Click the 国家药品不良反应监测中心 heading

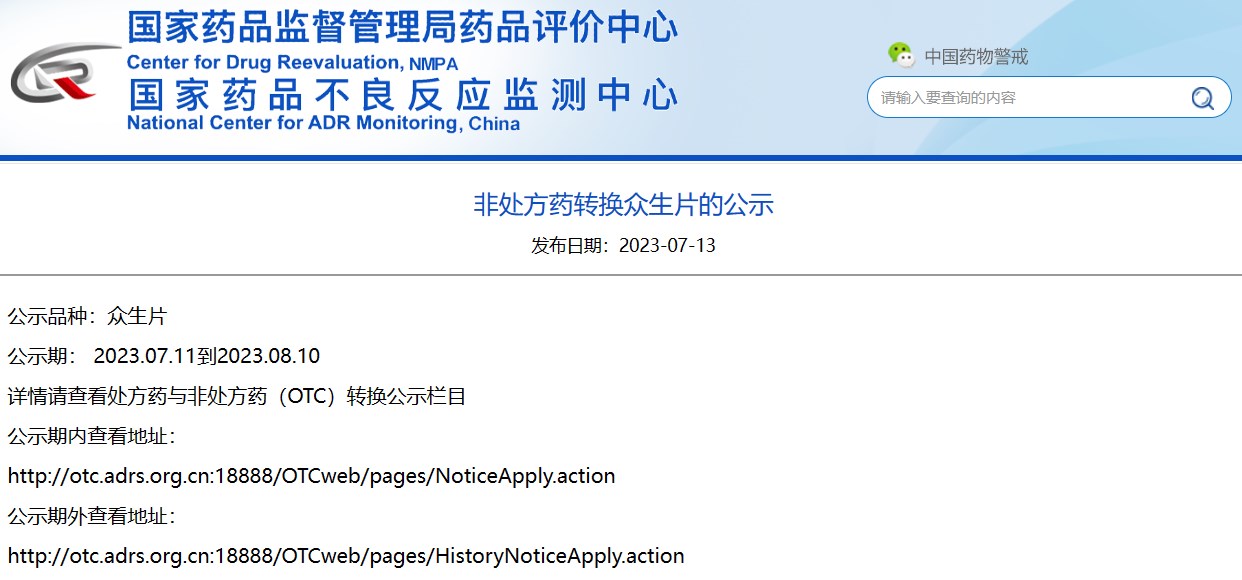[402, 95]
